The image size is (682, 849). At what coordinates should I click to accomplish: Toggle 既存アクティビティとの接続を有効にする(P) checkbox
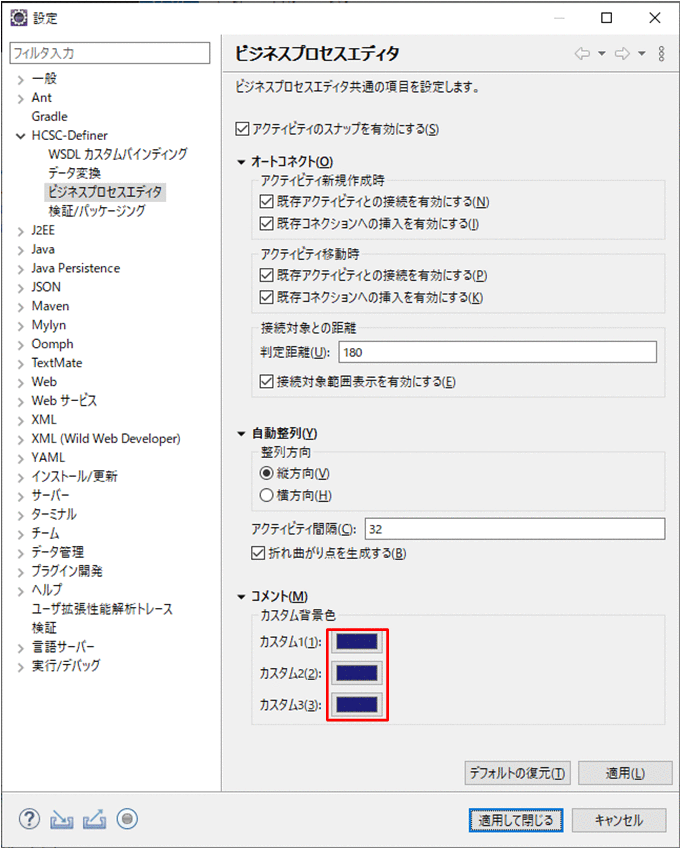pos(266,276)
